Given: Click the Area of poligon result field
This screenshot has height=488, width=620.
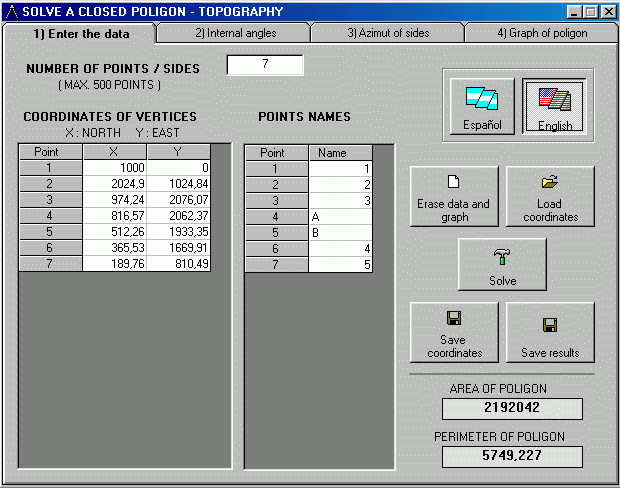Looking at the screenshot, I should point(512,408).
